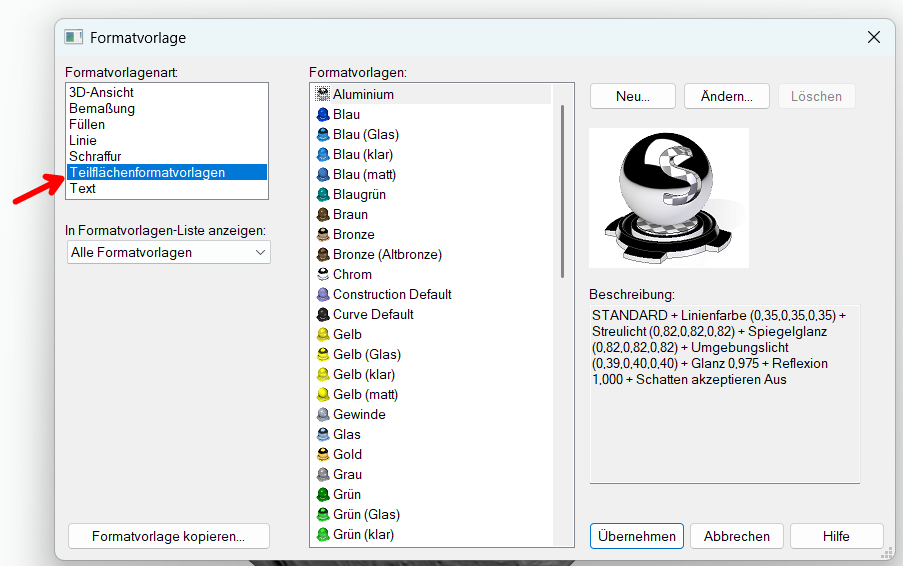903x566 pixels.
Task: Click the Blau material sphere icon
Action: (x=323, y=115)
